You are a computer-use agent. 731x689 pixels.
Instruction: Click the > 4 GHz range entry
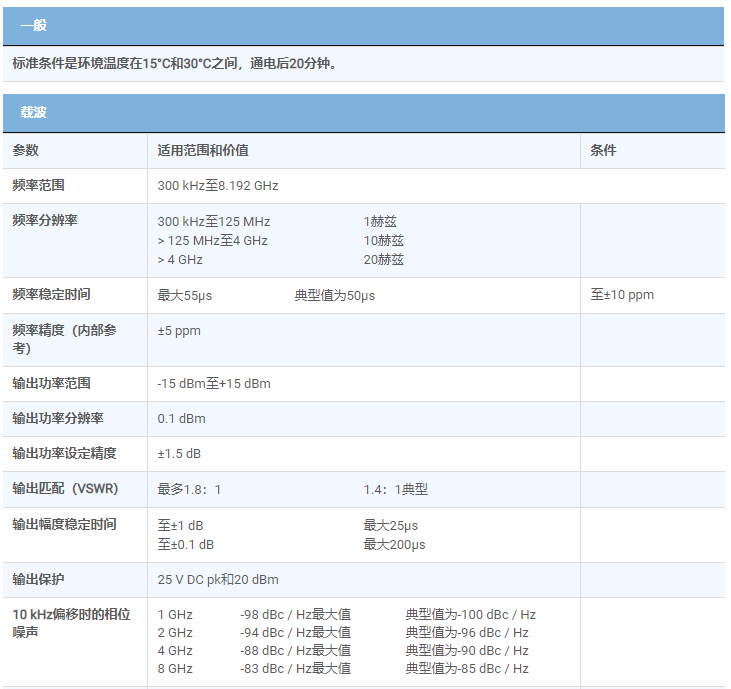(180, 260)
